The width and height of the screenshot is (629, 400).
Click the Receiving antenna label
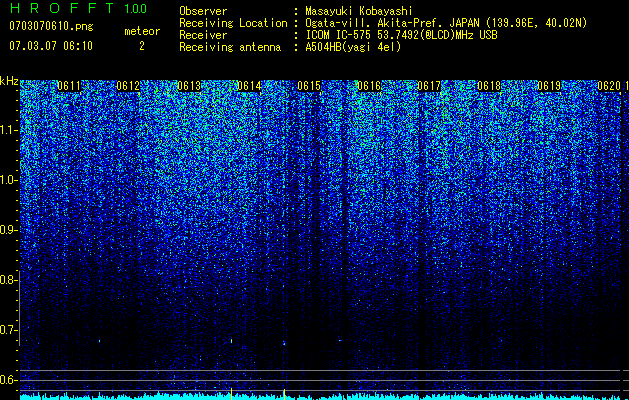coord(230,47)
